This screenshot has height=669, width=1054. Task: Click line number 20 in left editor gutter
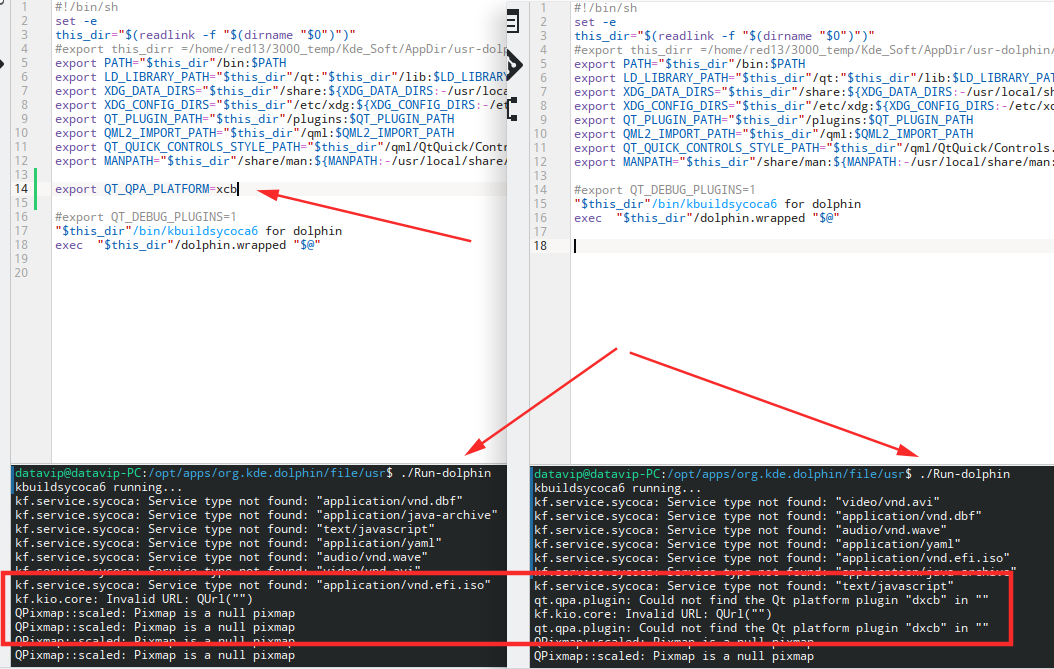22,273
